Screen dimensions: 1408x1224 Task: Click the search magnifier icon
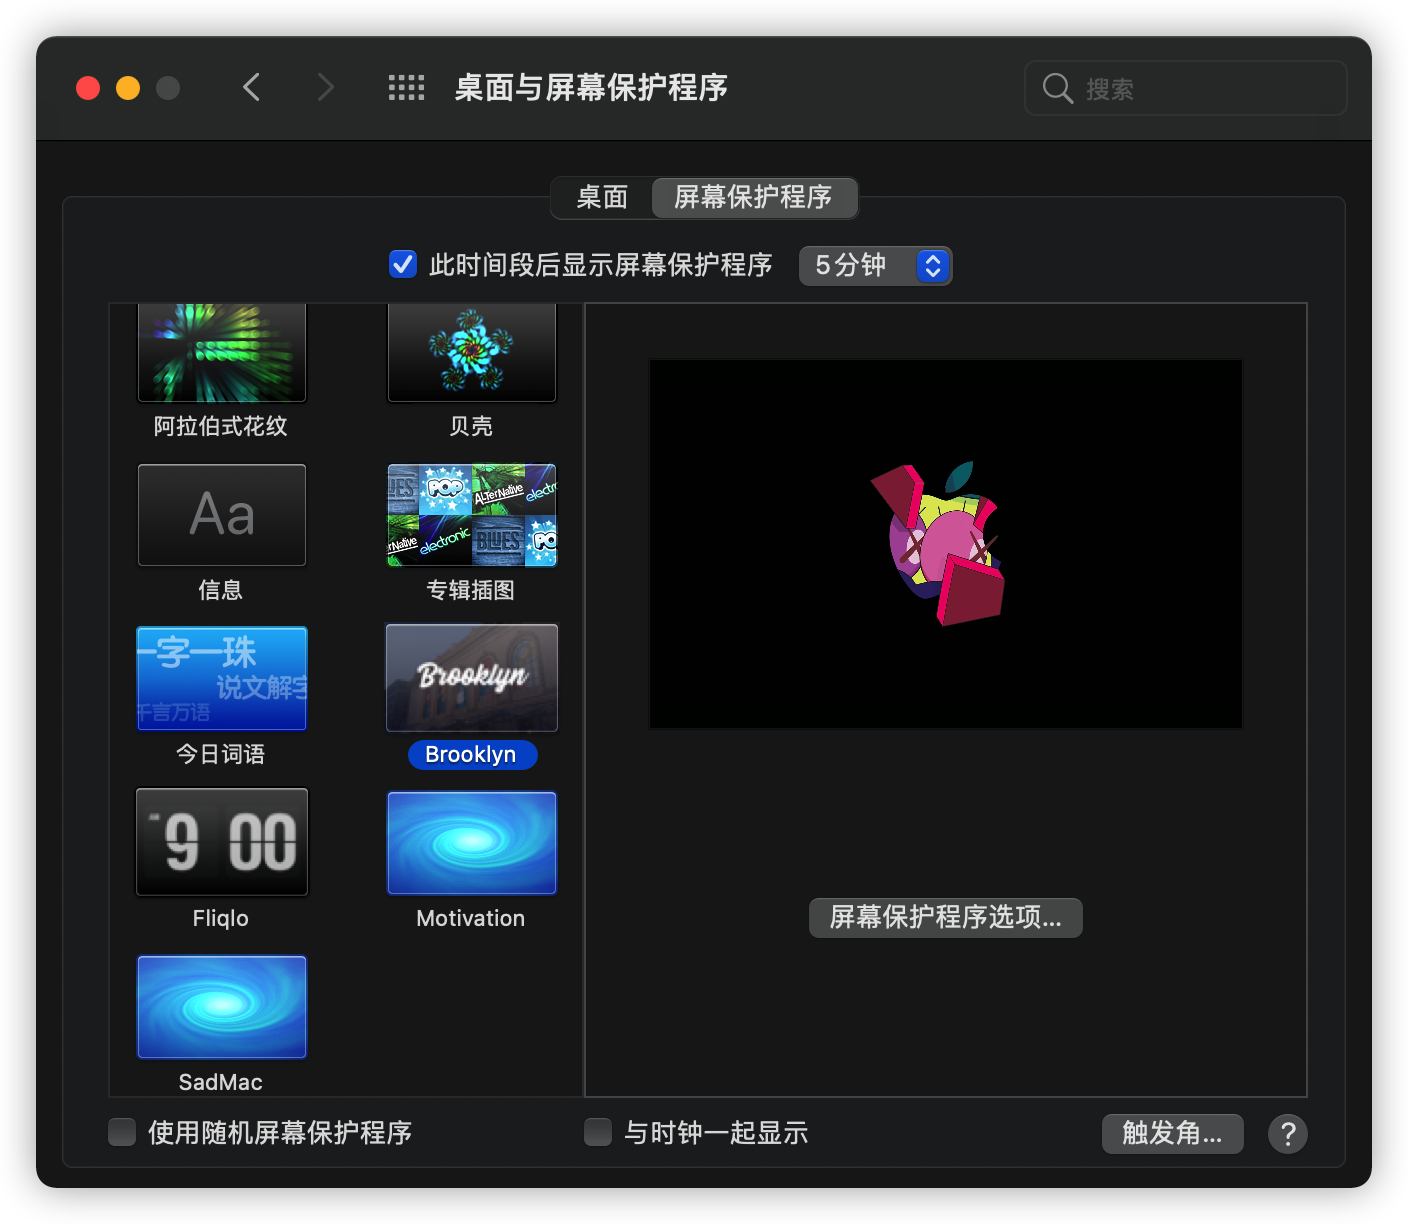[1057, 88]
